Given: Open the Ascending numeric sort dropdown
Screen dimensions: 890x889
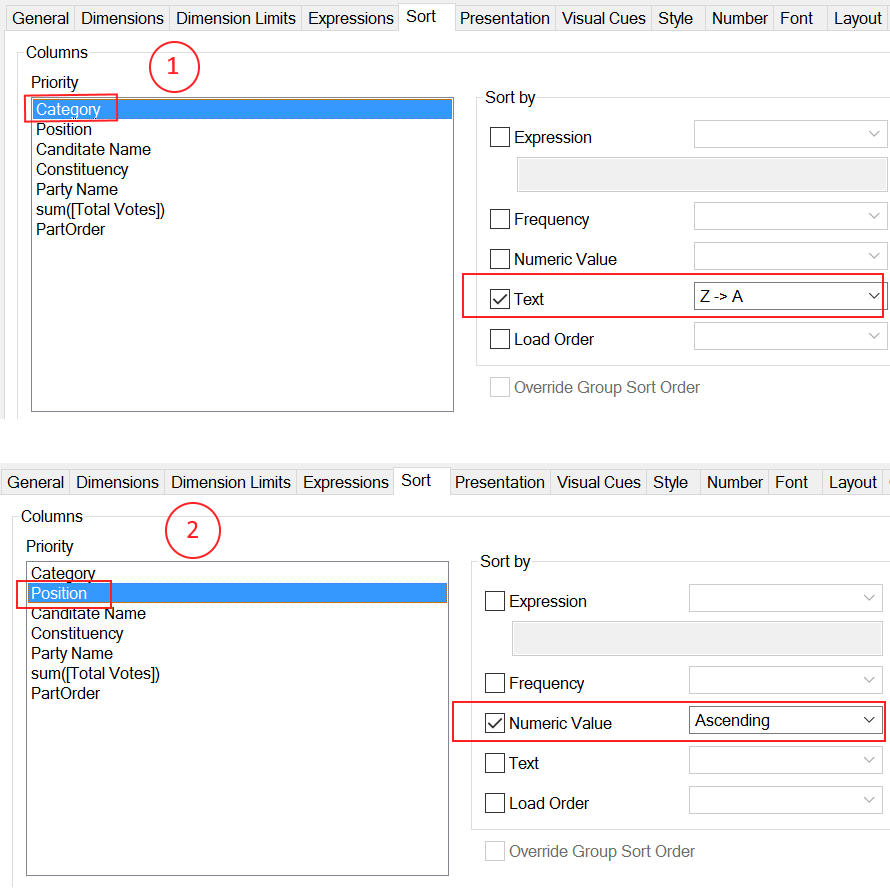Looking at the screenshot, I should [784, 721].
